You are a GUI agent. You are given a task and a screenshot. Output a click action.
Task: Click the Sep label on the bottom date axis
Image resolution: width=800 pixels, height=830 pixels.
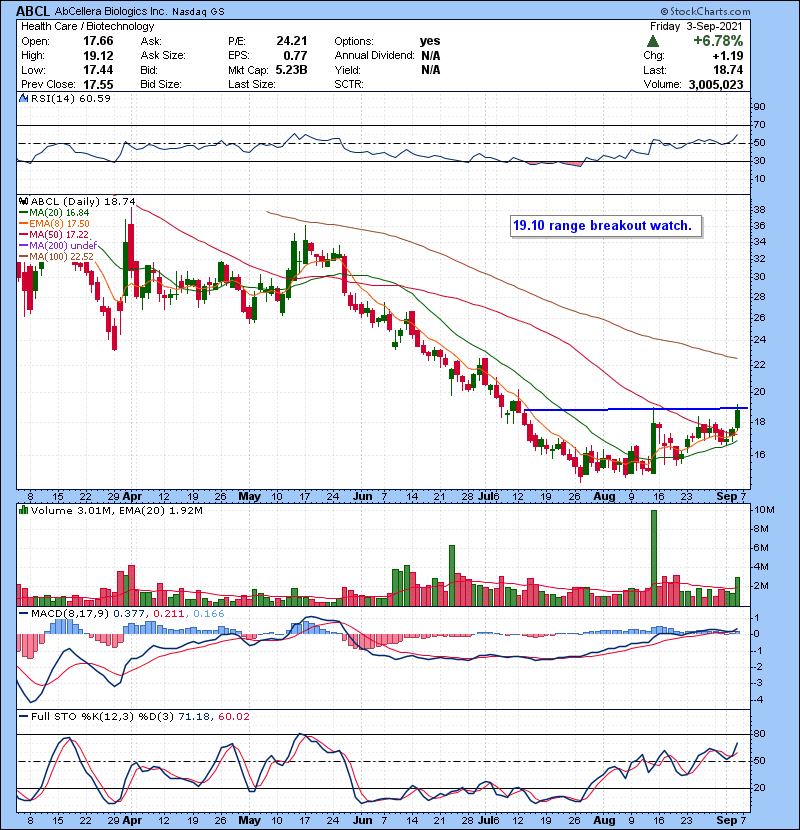coord(726,820)
